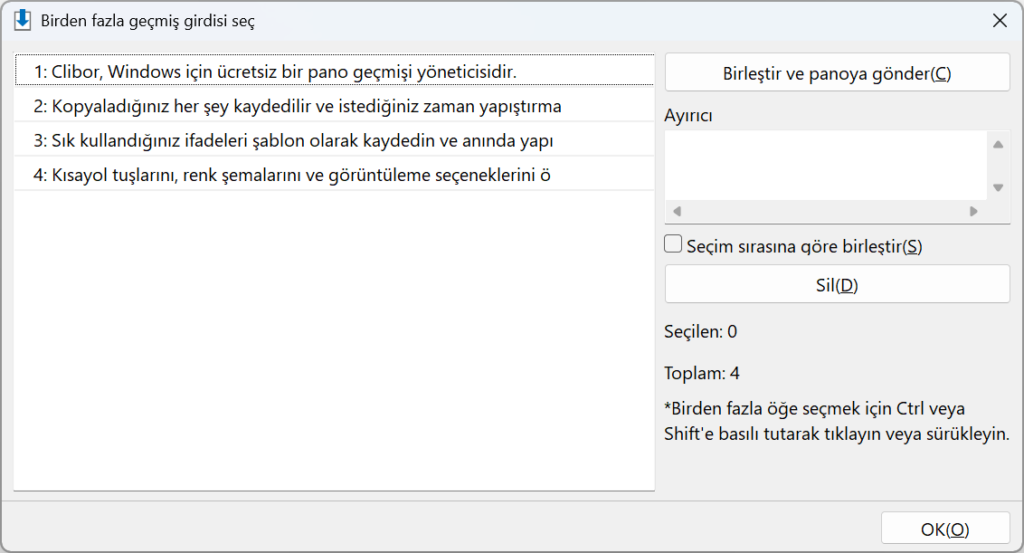
Task: Click the Ayırıcı label
Action: 688,116
